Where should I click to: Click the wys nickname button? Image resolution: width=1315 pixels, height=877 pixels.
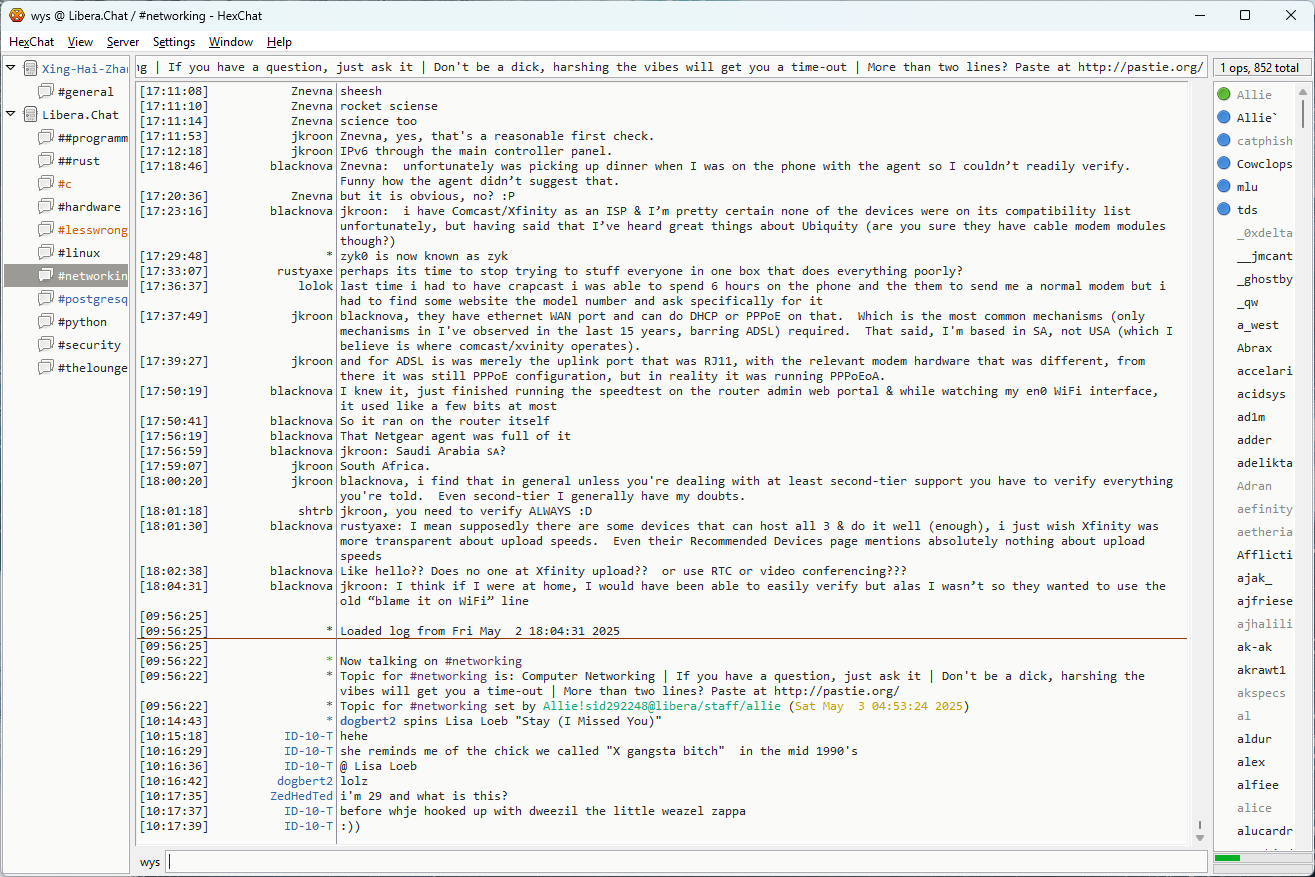tap(150, 862)
